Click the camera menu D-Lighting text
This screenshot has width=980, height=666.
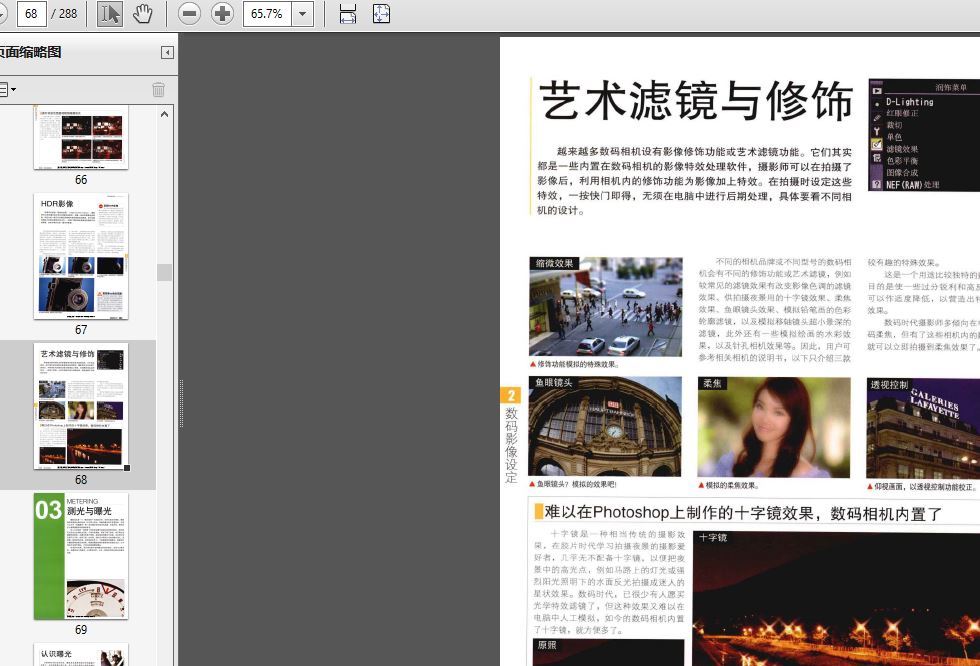[x=909, y=102]
